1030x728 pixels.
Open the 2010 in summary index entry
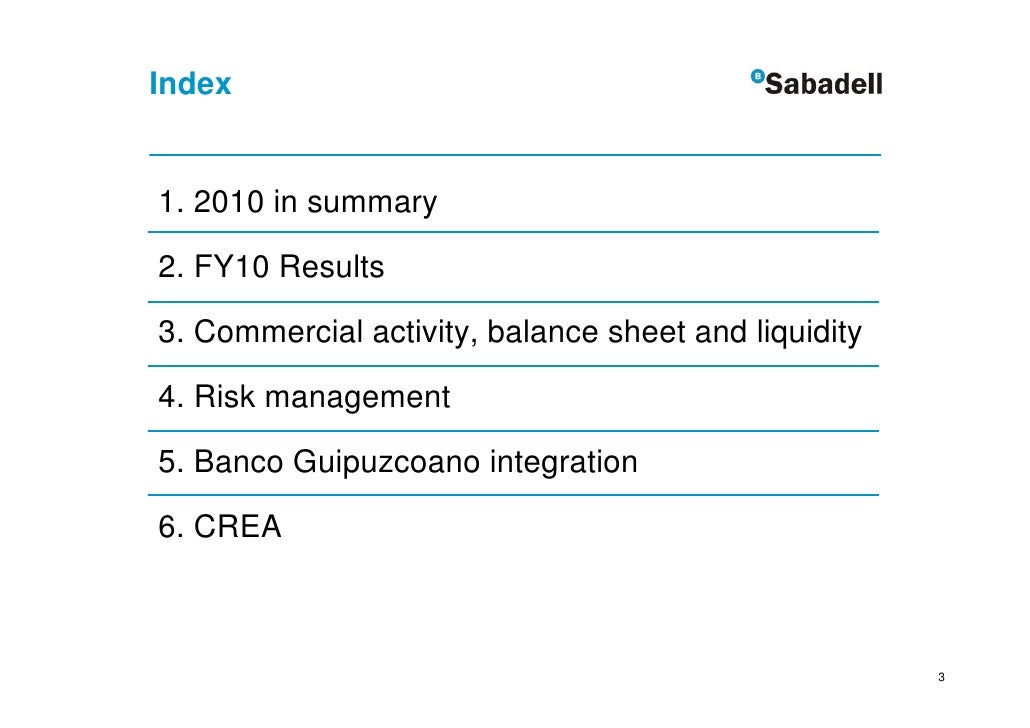coord(298,202)
